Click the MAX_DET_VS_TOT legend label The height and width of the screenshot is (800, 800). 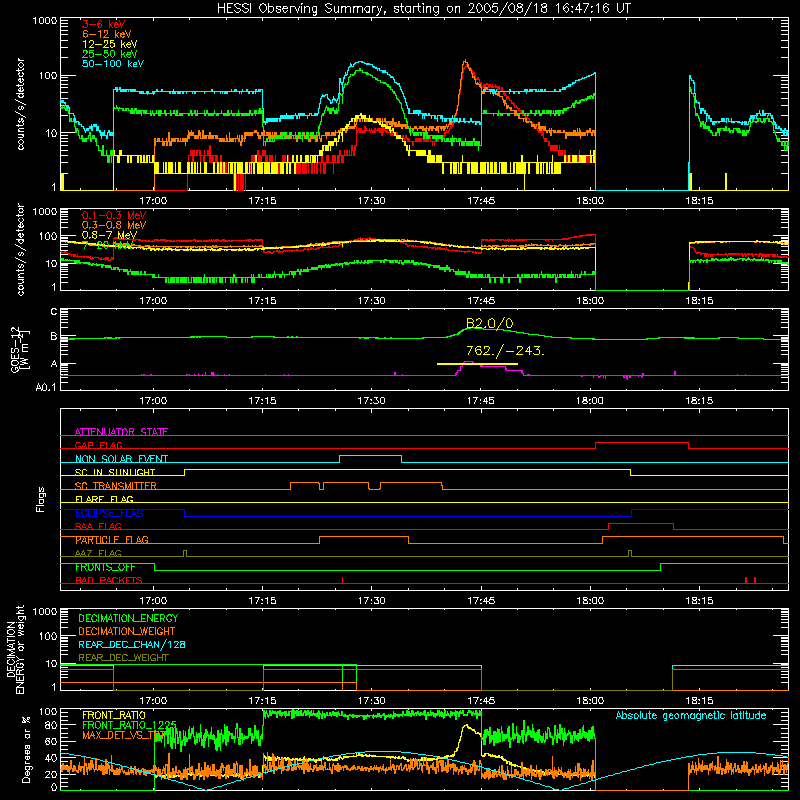click(124, 735)
